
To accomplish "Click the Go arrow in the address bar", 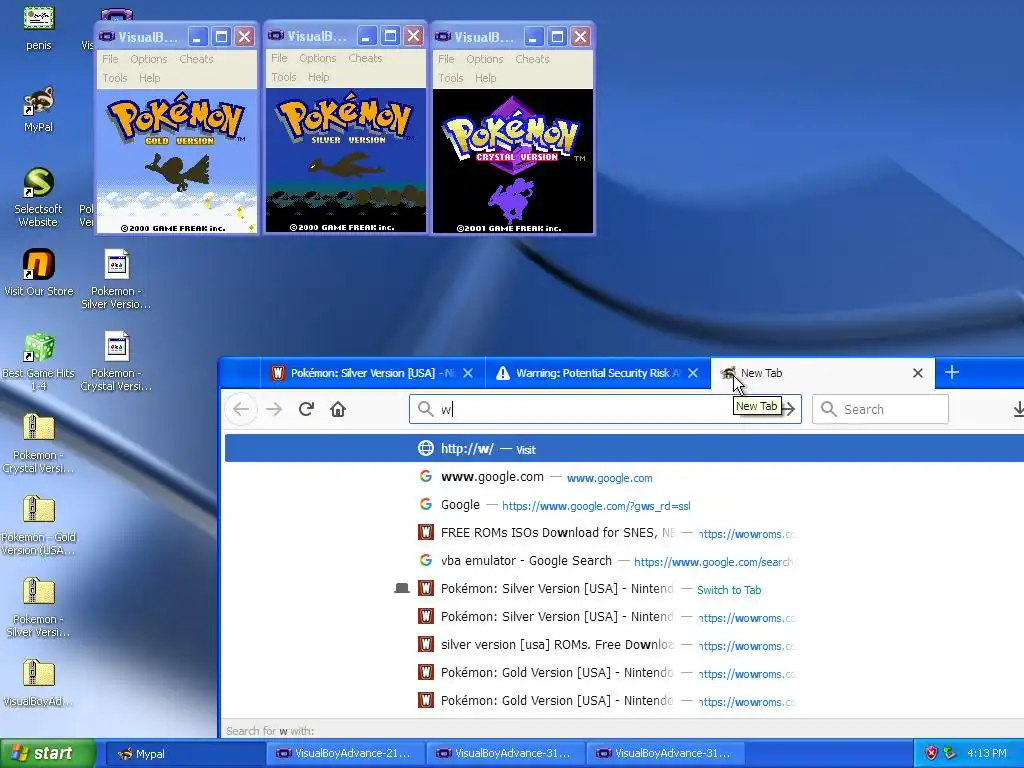I will [789, 409].
